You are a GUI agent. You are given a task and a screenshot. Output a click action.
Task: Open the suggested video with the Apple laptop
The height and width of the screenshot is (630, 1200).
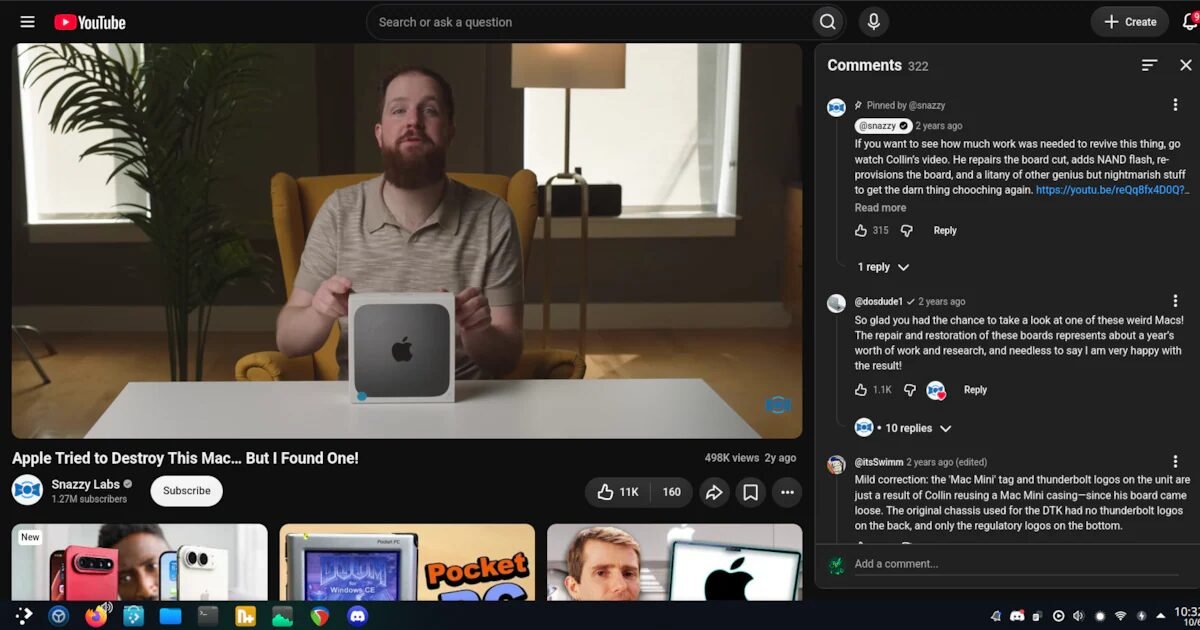coord(675,562)
